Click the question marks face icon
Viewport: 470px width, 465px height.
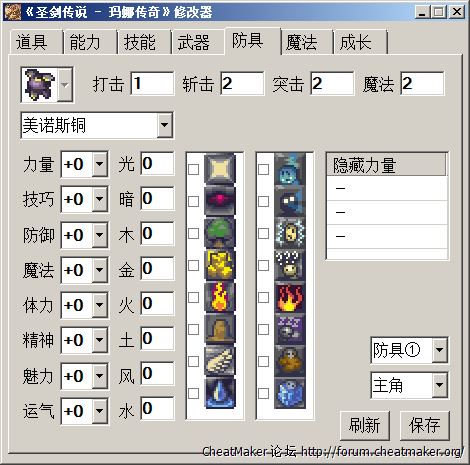point(290,265)
